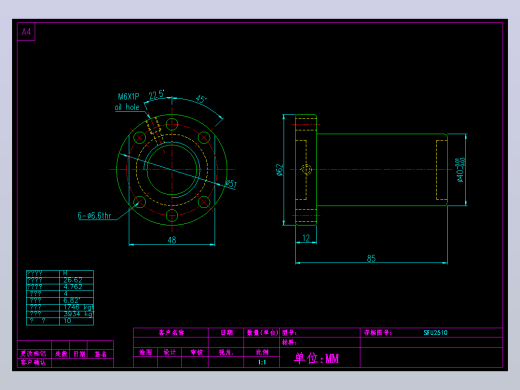Click the 85 overall length dimension
The height and width of the screenshot is (390, 520).
tap(371, 258)
